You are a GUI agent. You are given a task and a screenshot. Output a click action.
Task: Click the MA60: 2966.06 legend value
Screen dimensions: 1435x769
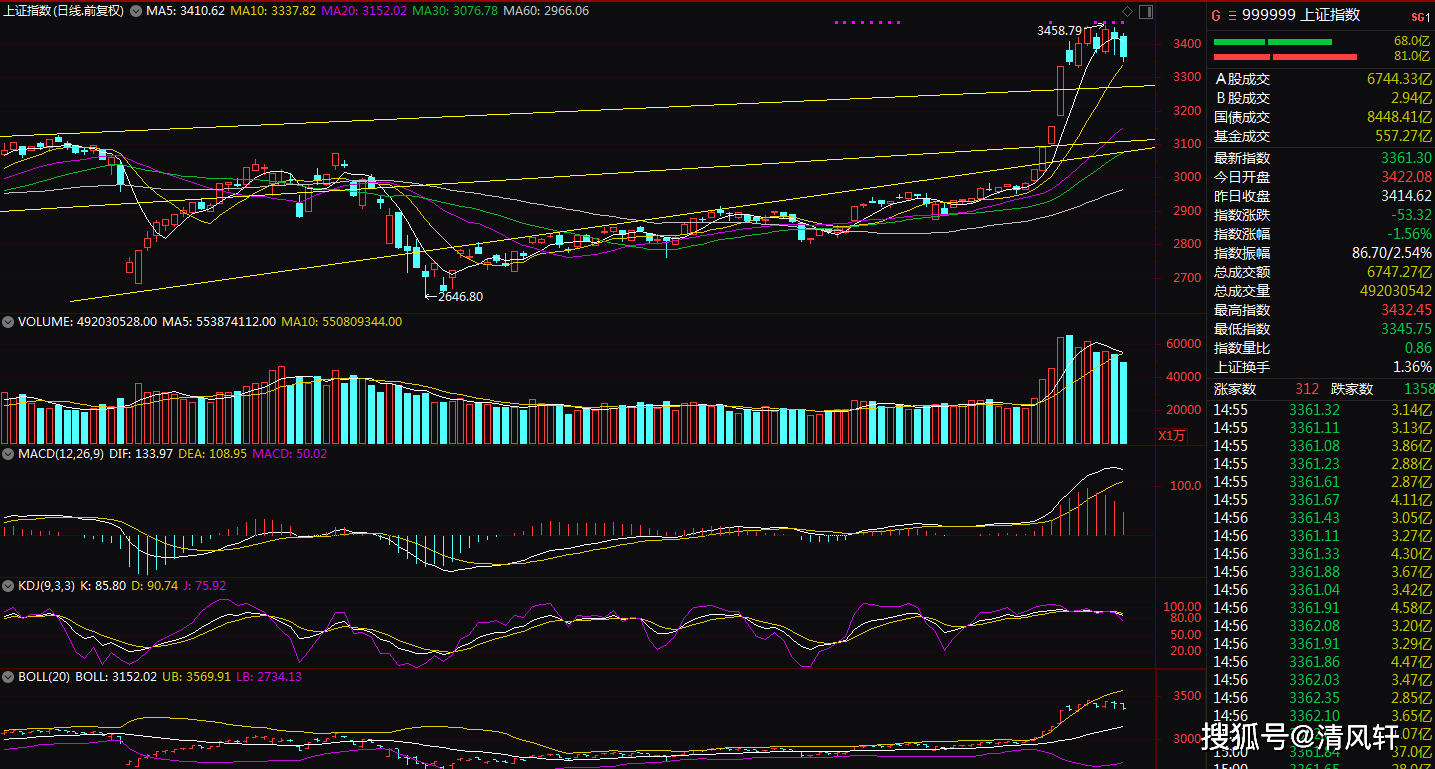point(547,11)
